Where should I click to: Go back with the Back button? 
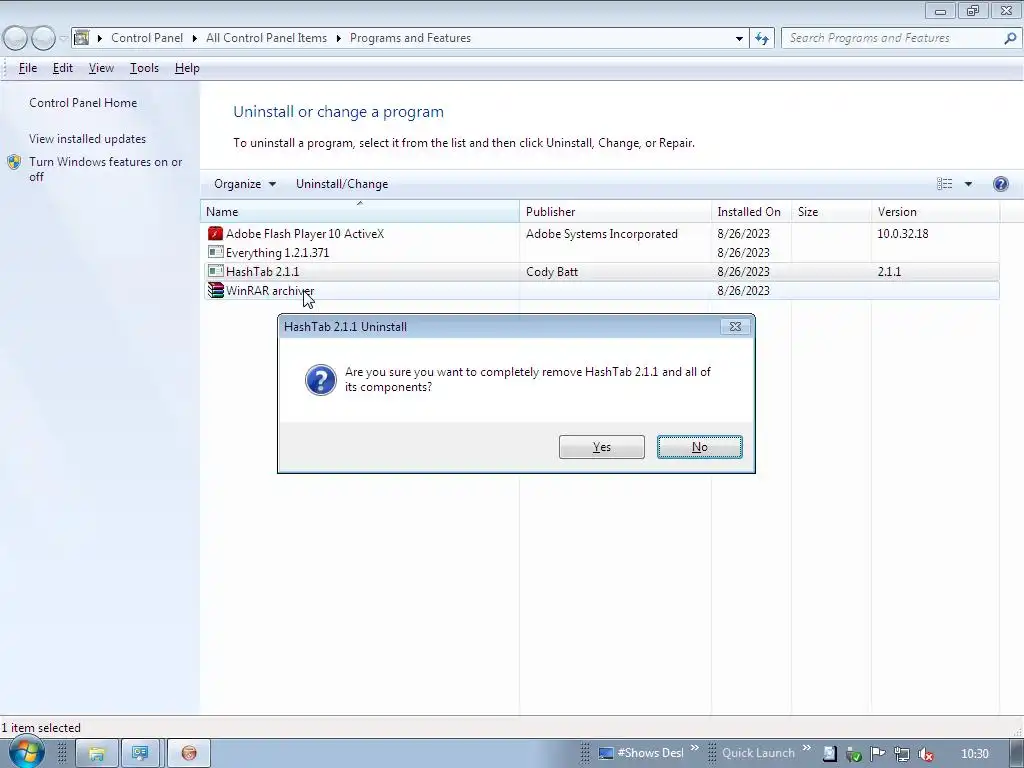(16, 38)
